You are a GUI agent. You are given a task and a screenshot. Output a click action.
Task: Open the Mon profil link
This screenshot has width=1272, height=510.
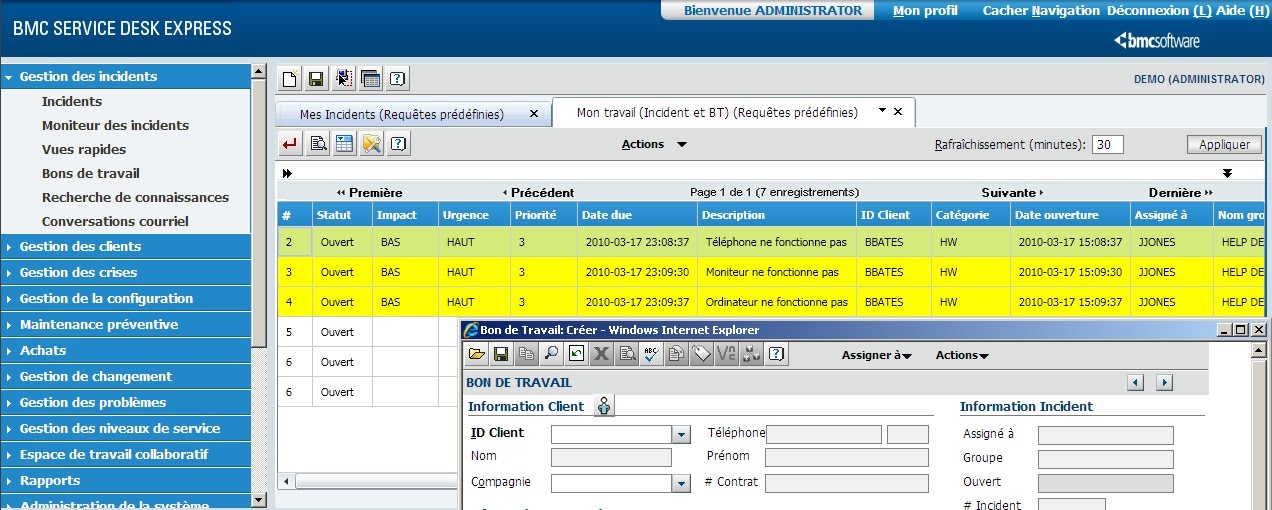click(925, 10)
